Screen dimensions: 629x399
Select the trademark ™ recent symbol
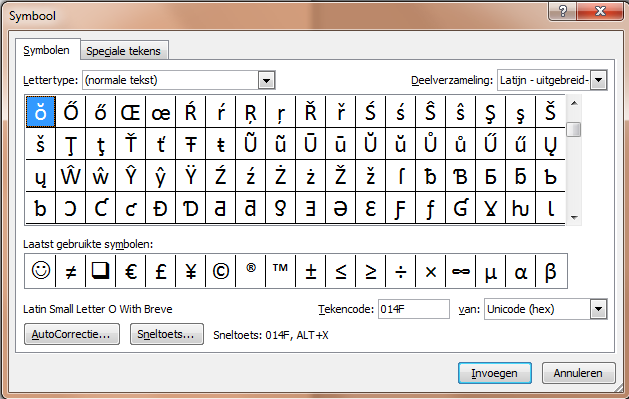280,271
